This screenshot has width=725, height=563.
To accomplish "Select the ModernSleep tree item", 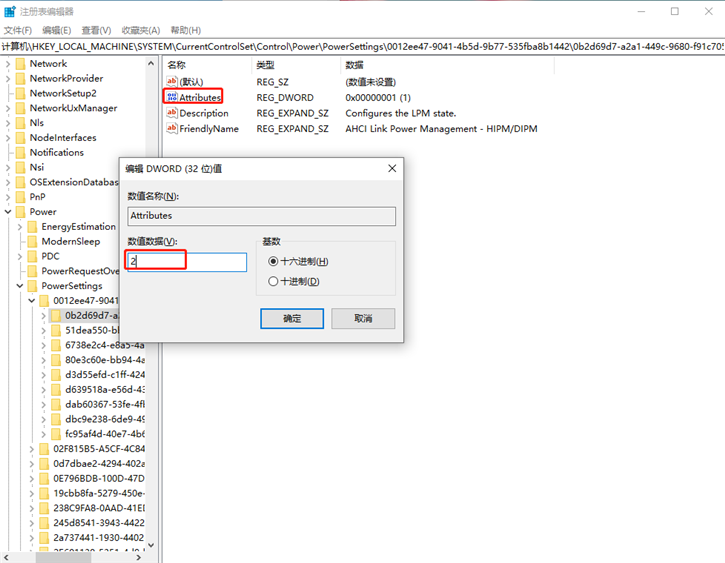I will pos(70,242).
